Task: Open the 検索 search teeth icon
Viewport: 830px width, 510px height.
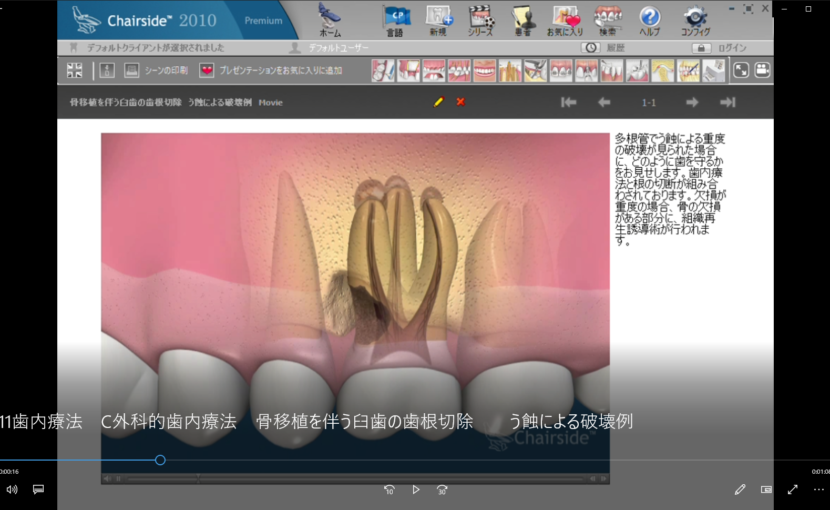Action: click(x=608, y=20)
